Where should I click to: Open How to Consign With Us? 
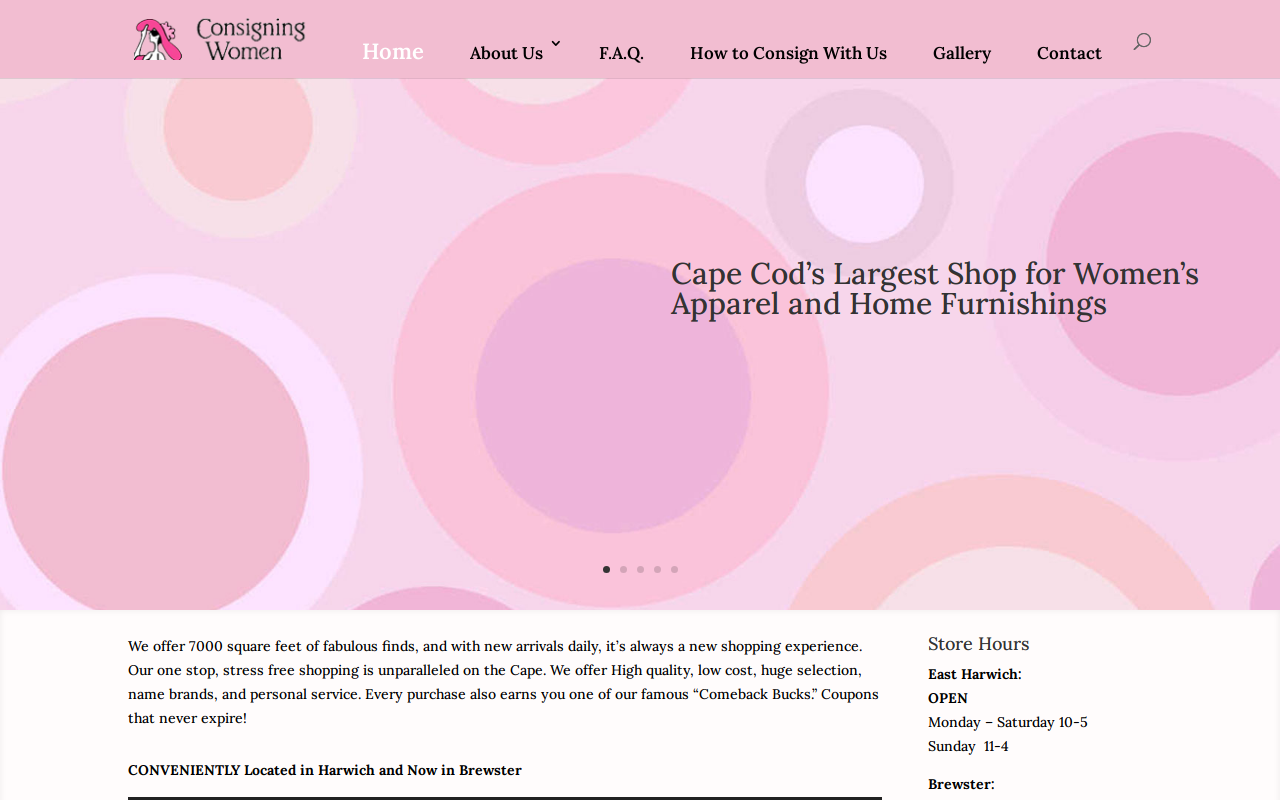coord(788,53)
